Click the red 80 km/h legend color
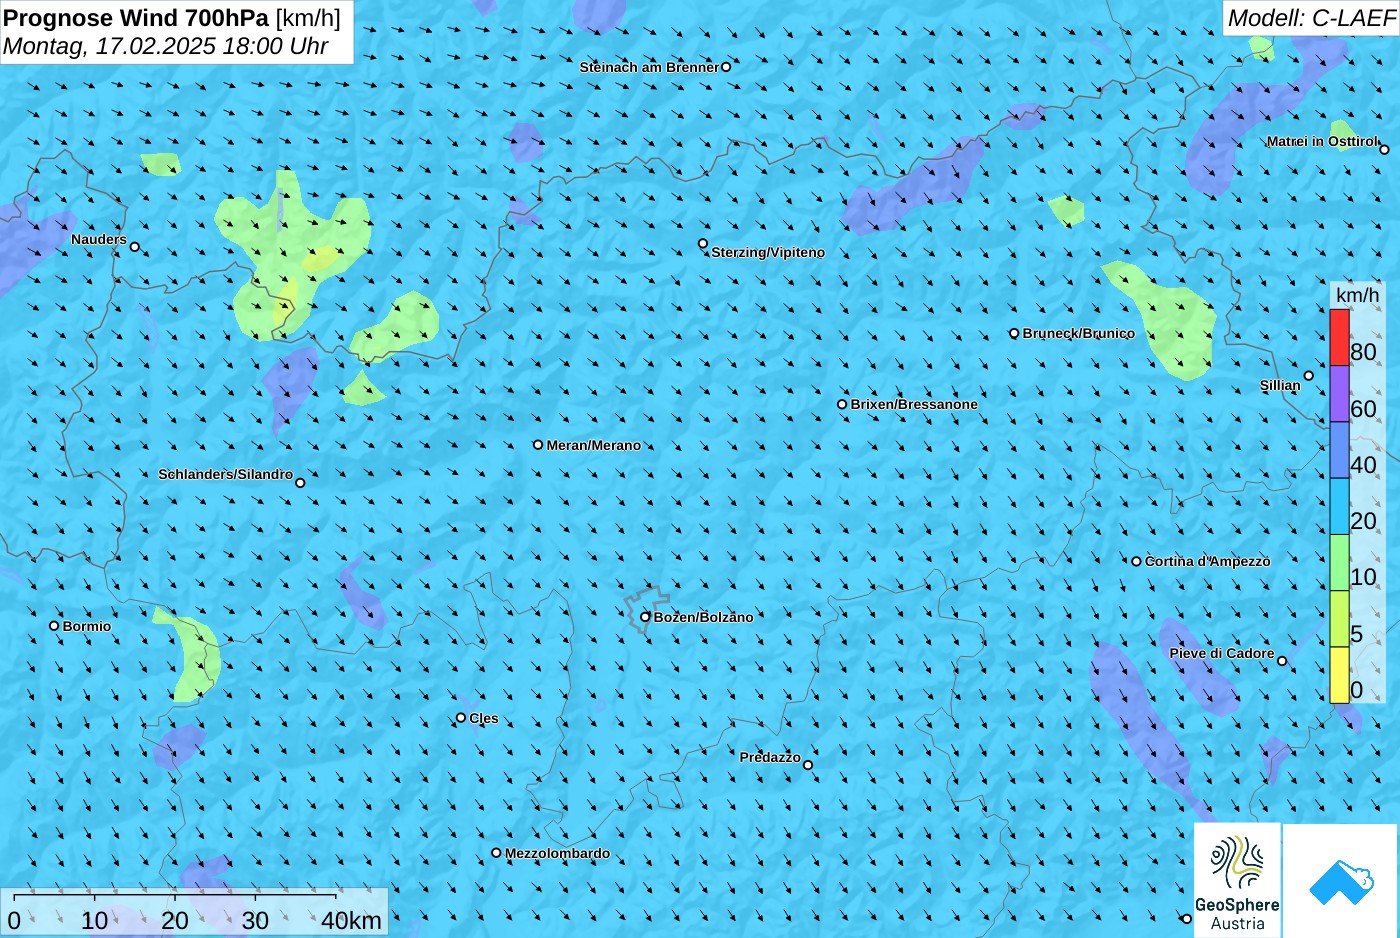 tap(1339, 338)
